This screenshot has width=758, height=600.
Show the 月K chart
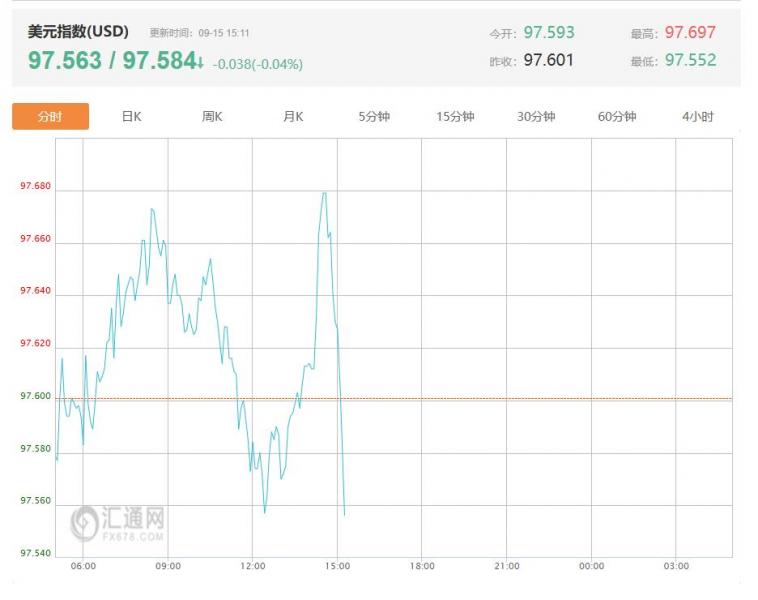pyautogui.click(x=293, y=117)
